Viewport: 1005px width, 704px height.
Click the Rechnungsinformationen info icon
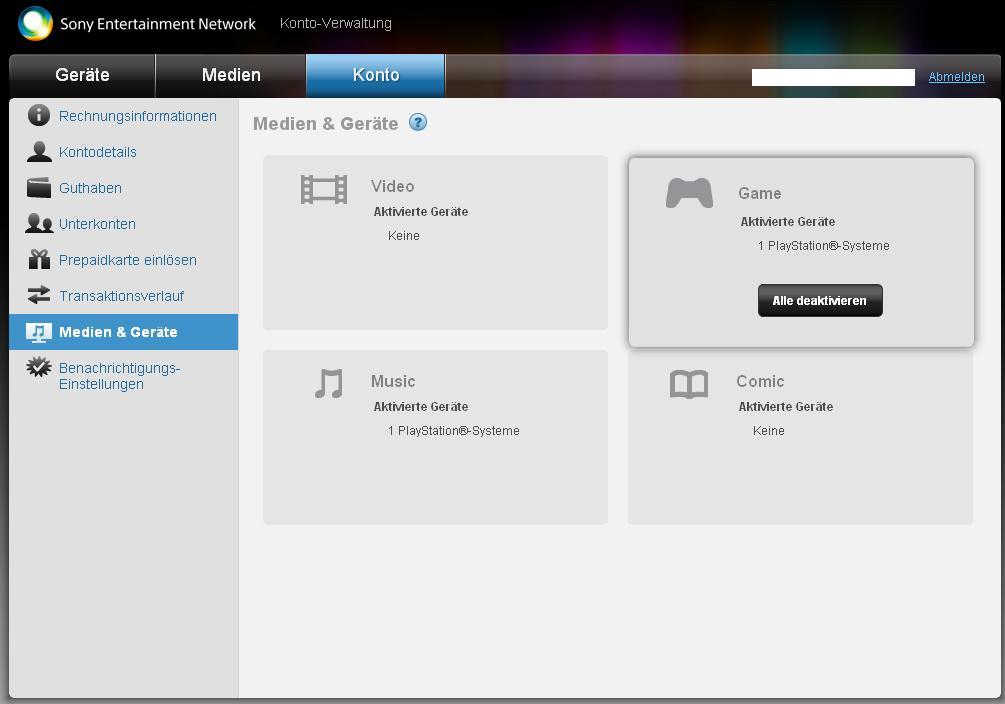(39, 115)
